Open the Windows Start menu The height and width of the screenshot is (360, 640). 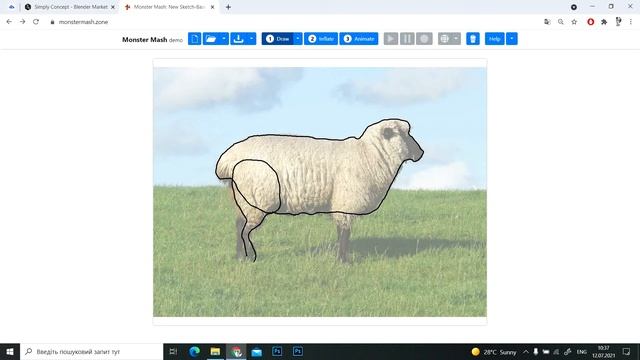point(10,351)
